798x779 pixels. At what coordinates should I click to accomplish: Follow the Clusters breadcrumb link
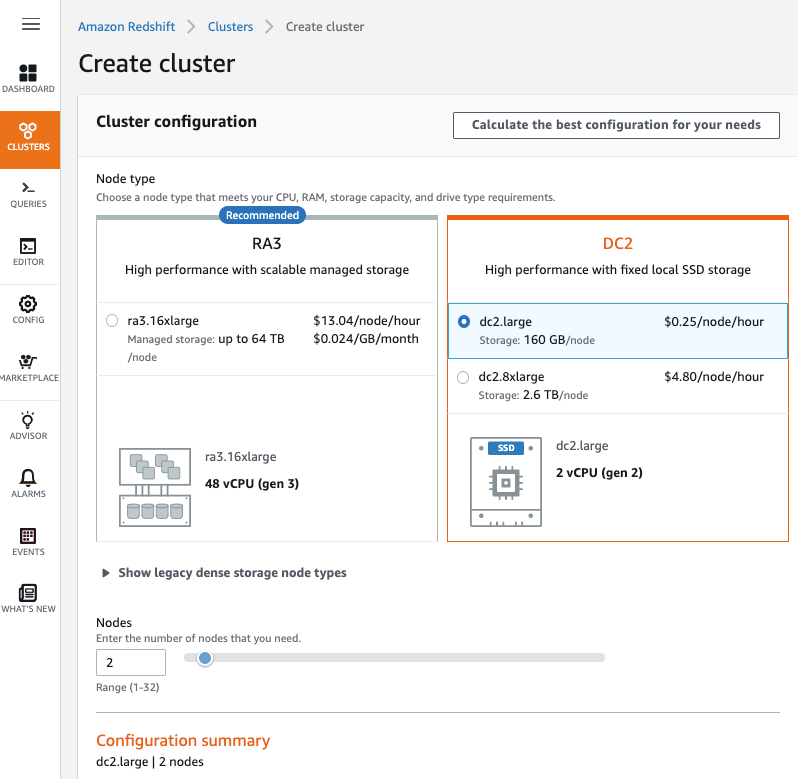[x=230, y=26]
